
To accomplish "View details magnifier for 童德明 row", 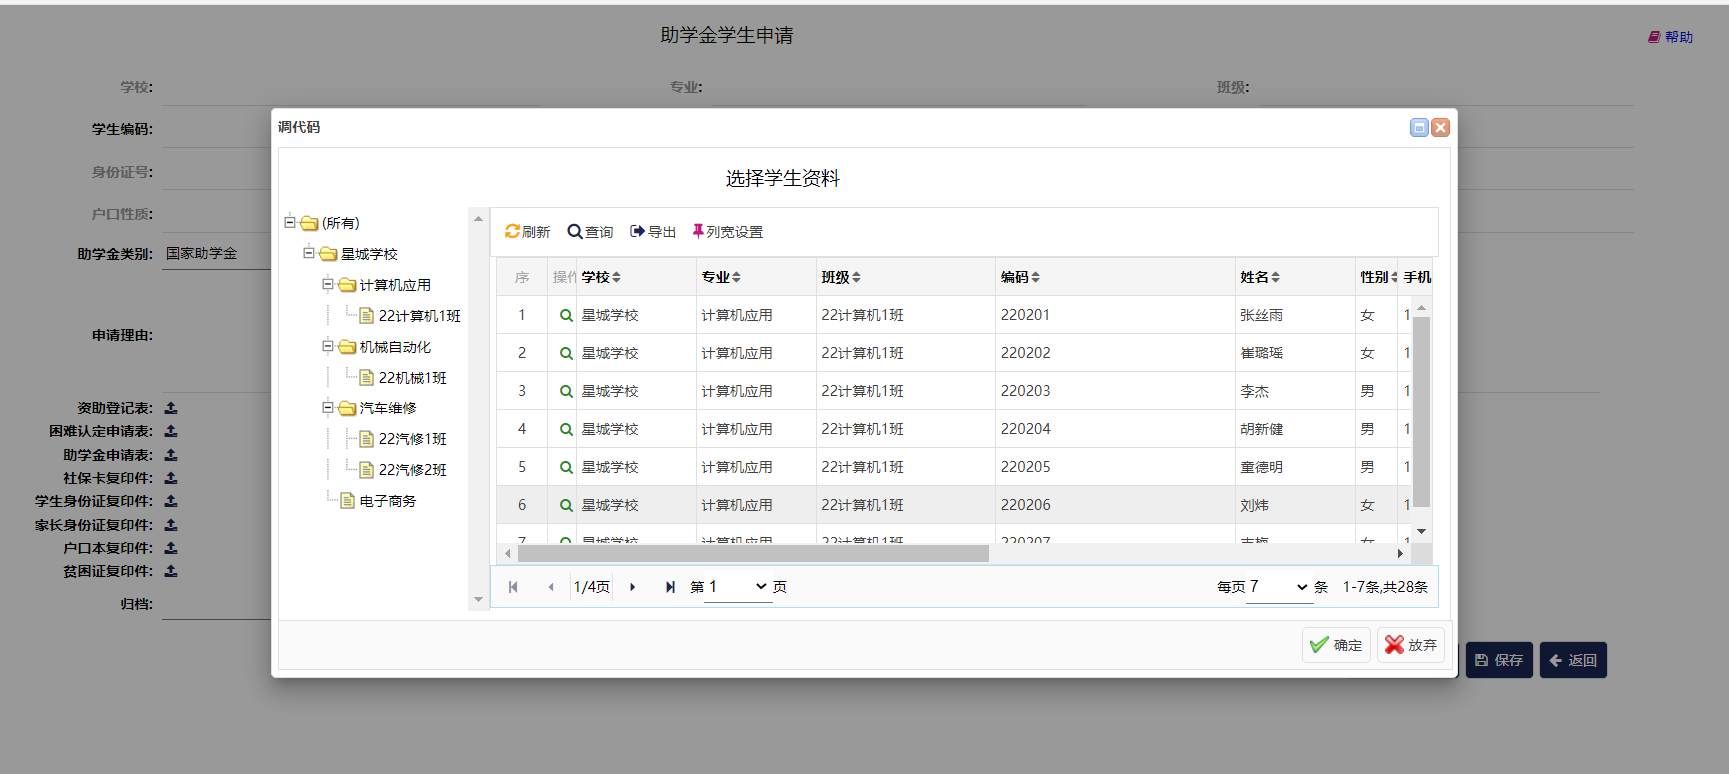I will (x=566, y=467).
